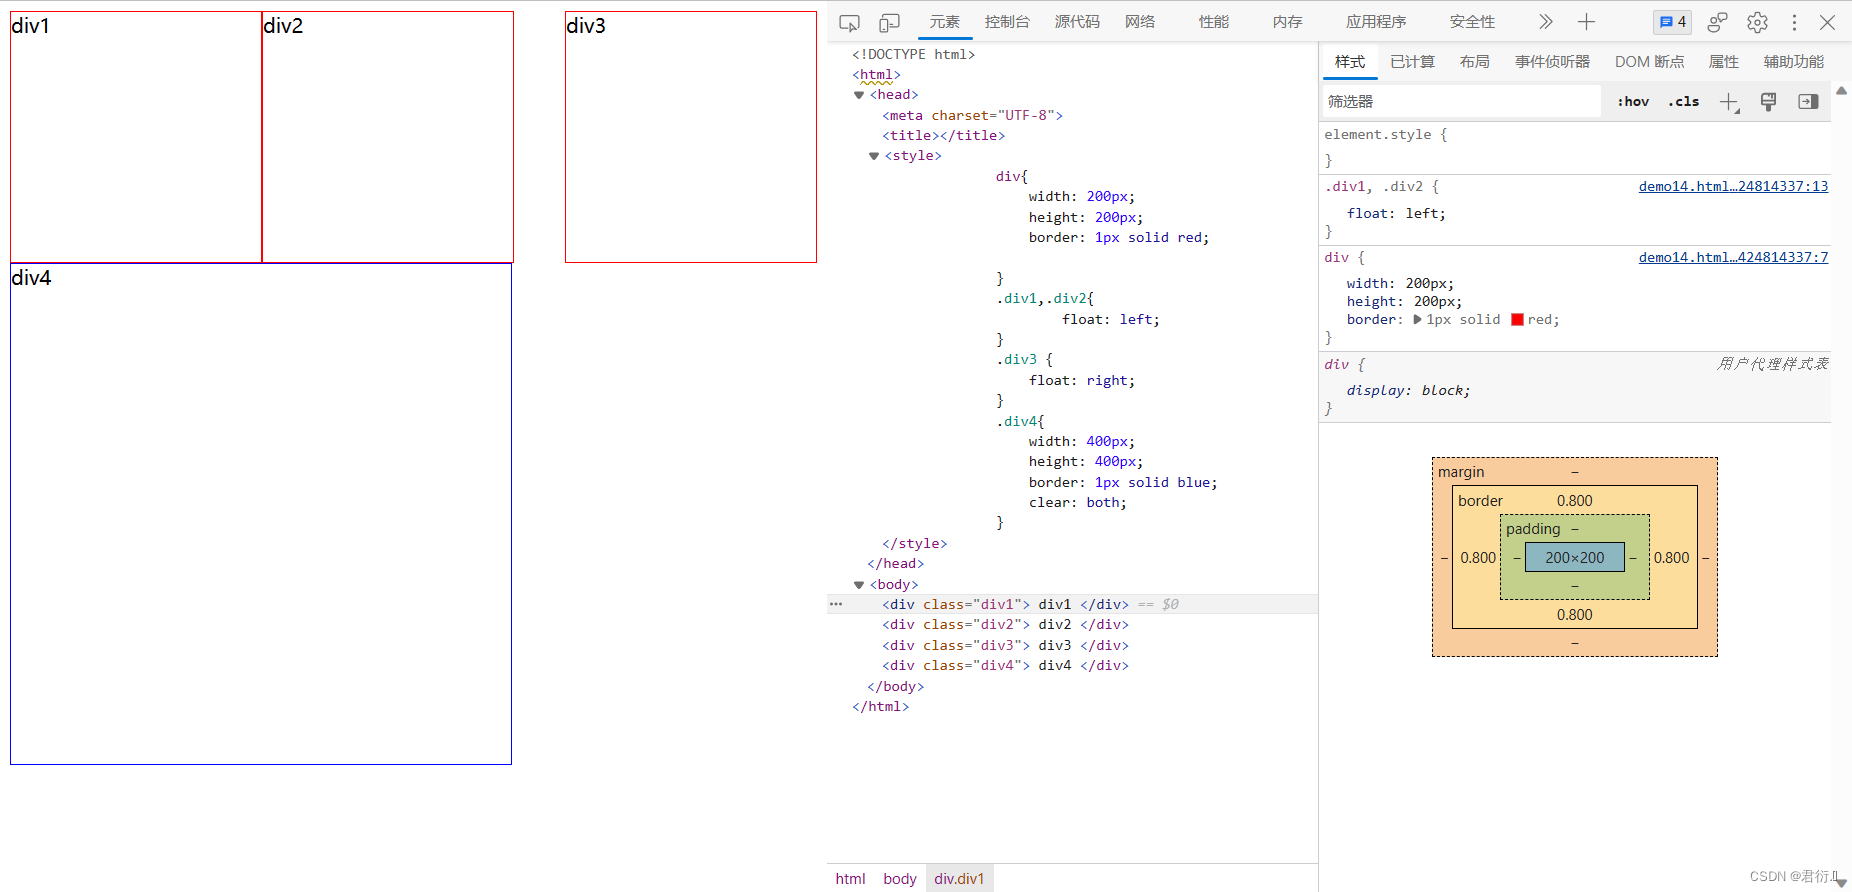This screenshot has width=1852, height=892.
Task: Toggle device emulation icon
Action: (889, 22)
